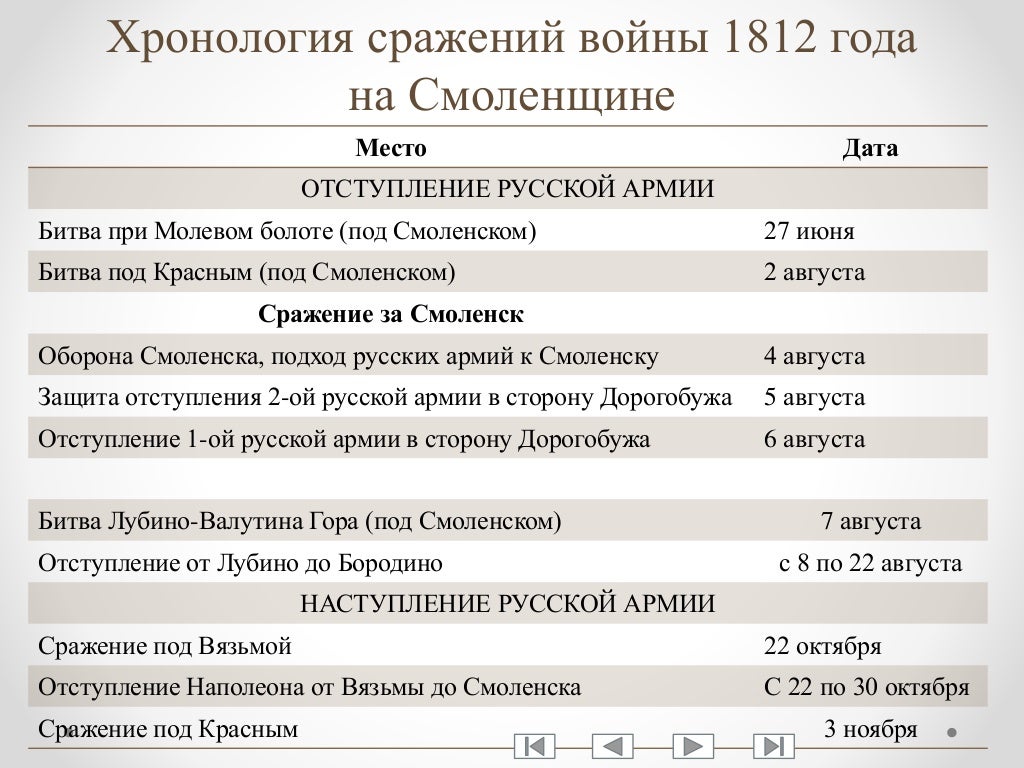Select the "ОТСТУПЛЕНИЕ РУССКОЙ АРМИИ" section heading
The image size is (1024, 768).
click(508, 189)
